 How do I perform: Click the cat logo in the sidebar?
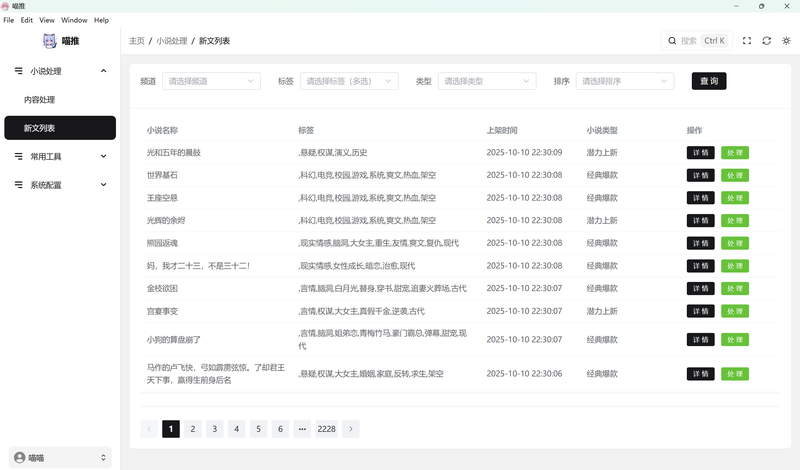[x=50, y=41]
